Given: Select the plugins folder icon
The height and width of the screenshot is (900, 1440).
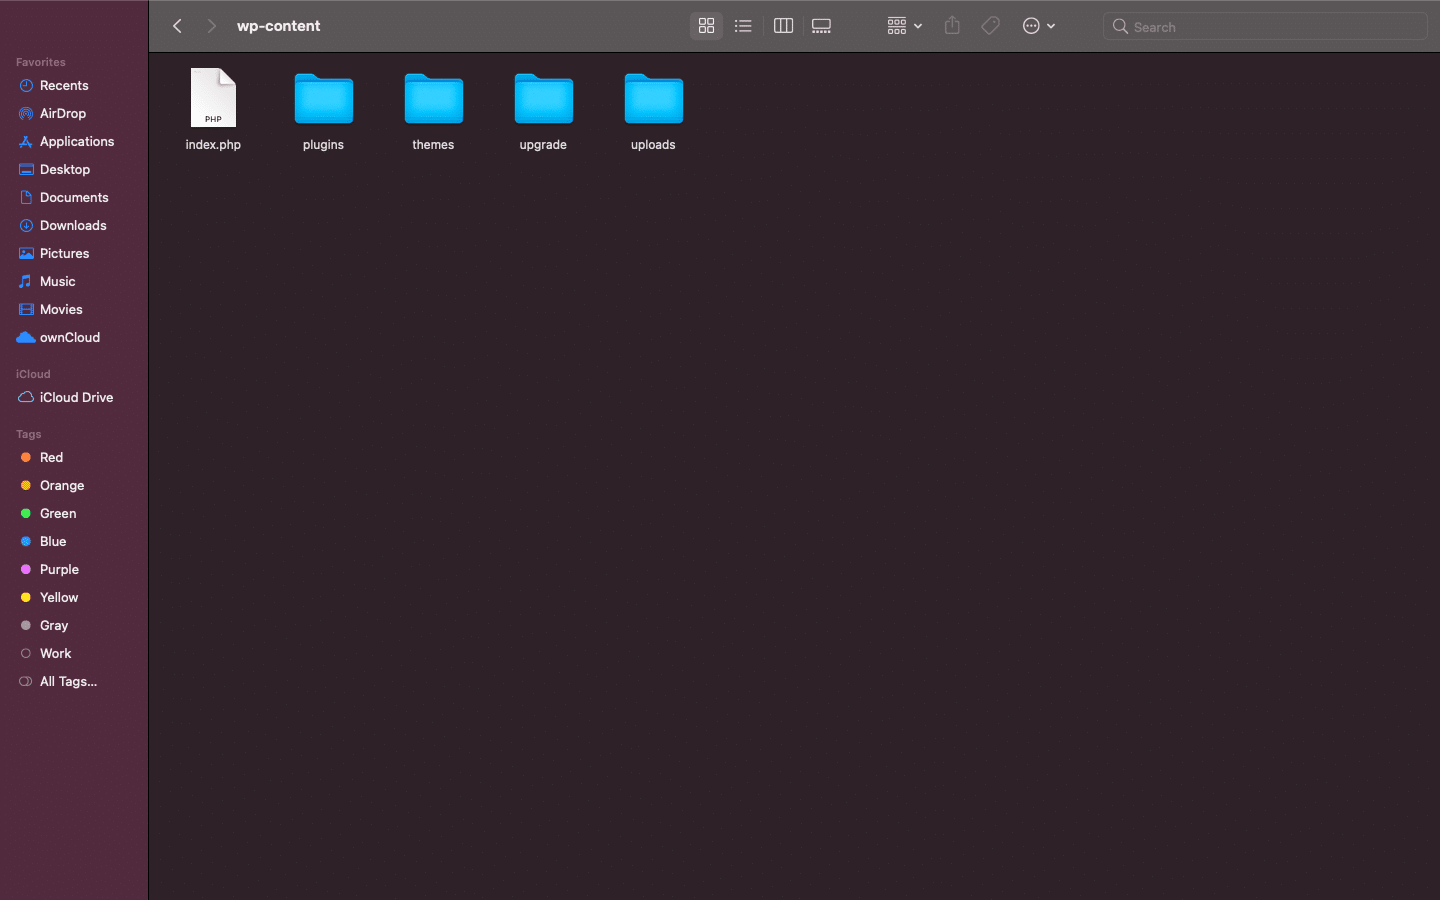Looking at the screenshot, I should pyautogui.click(x=324, y=98).
